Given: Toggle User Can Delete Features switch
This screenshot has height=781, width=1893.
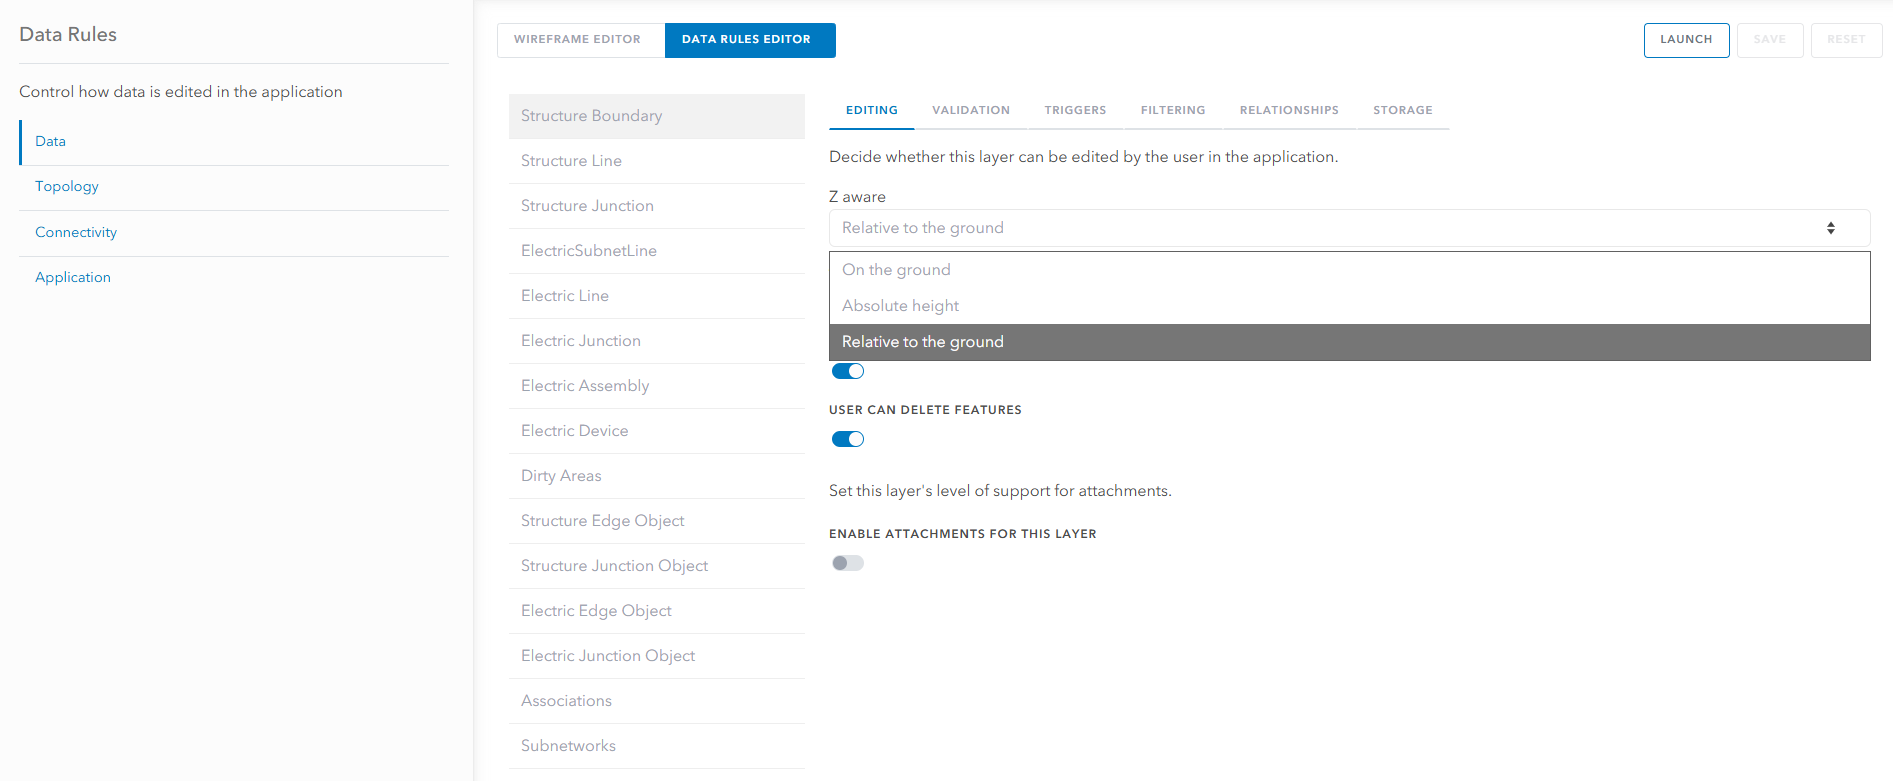Looking at the screenshot, I should coord(848,439).
